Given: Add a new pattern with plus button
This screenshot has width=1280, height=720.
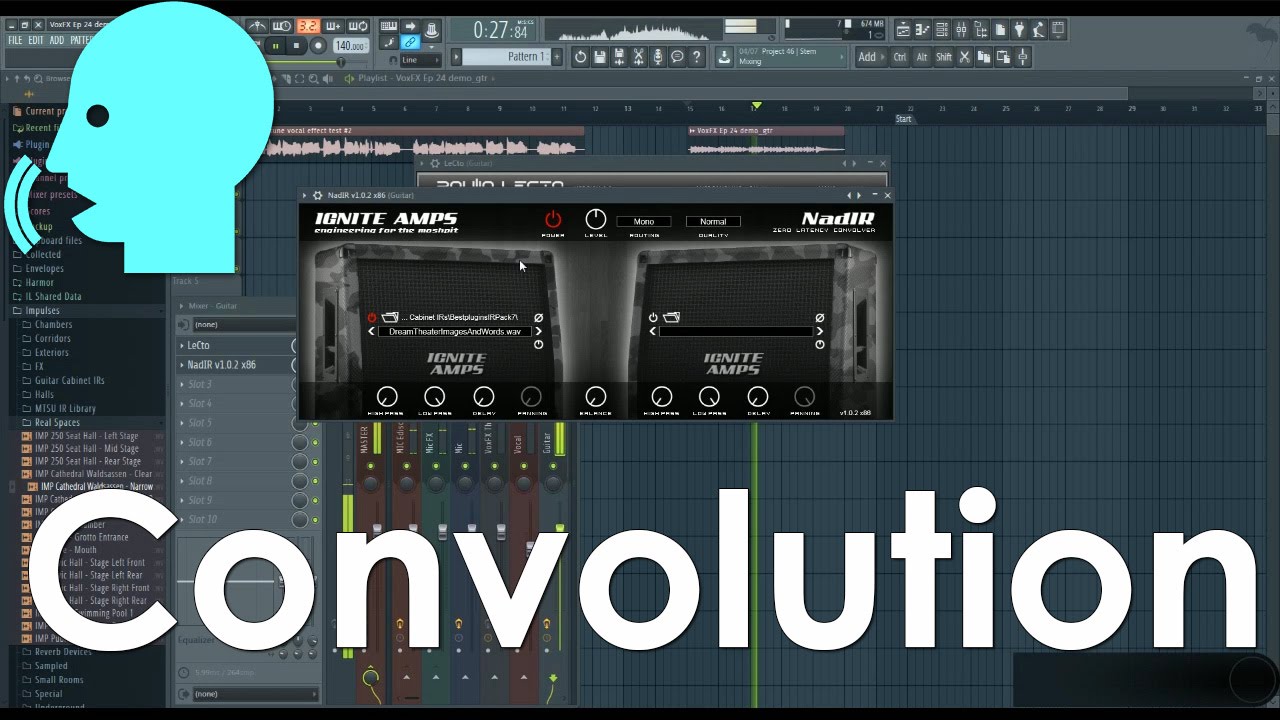Looking at the screenshot, I should point(556,57).
